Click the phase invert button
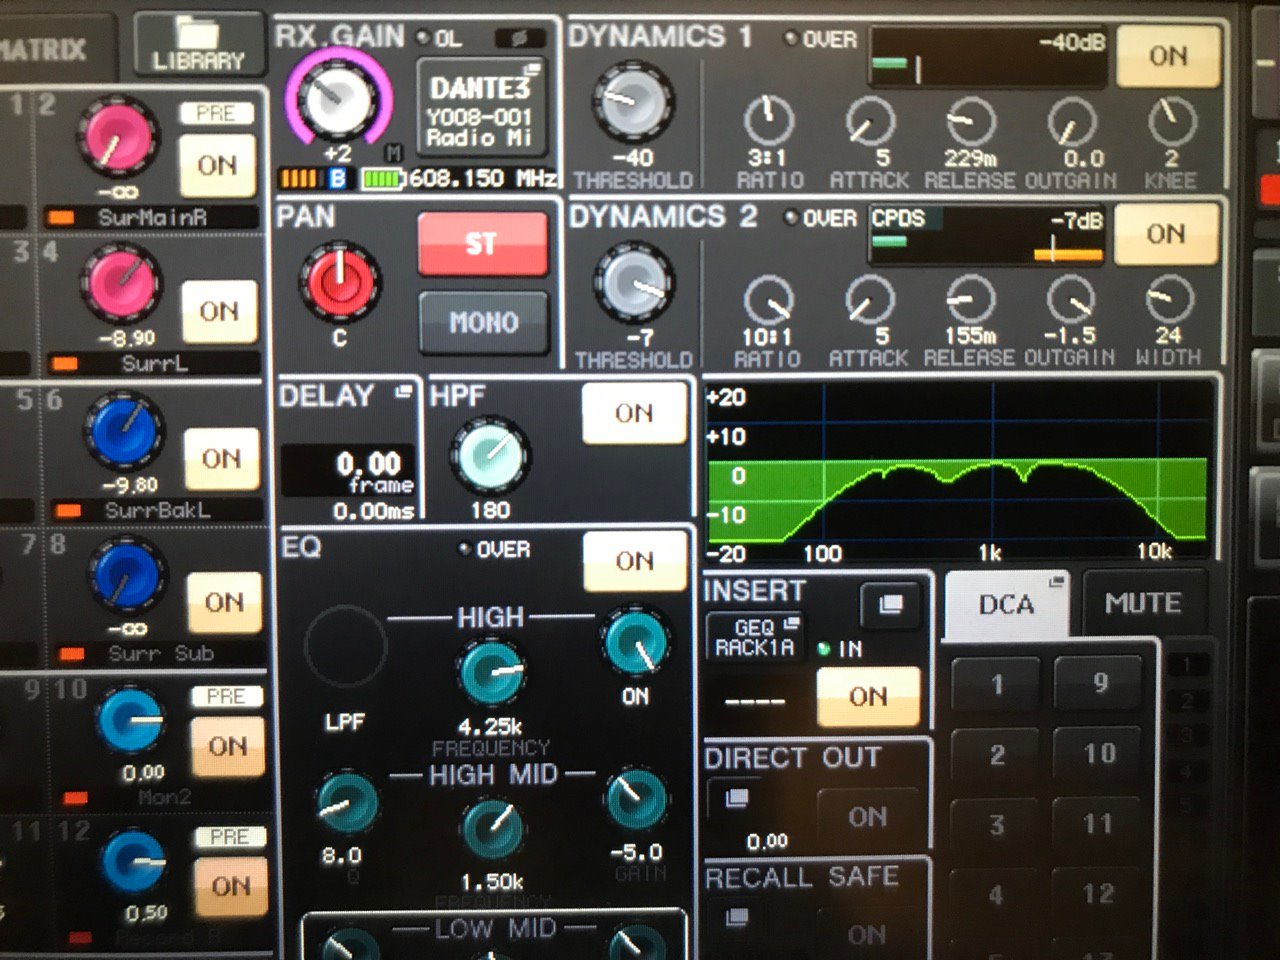The image size is (1280, 960). coord(520,38)
